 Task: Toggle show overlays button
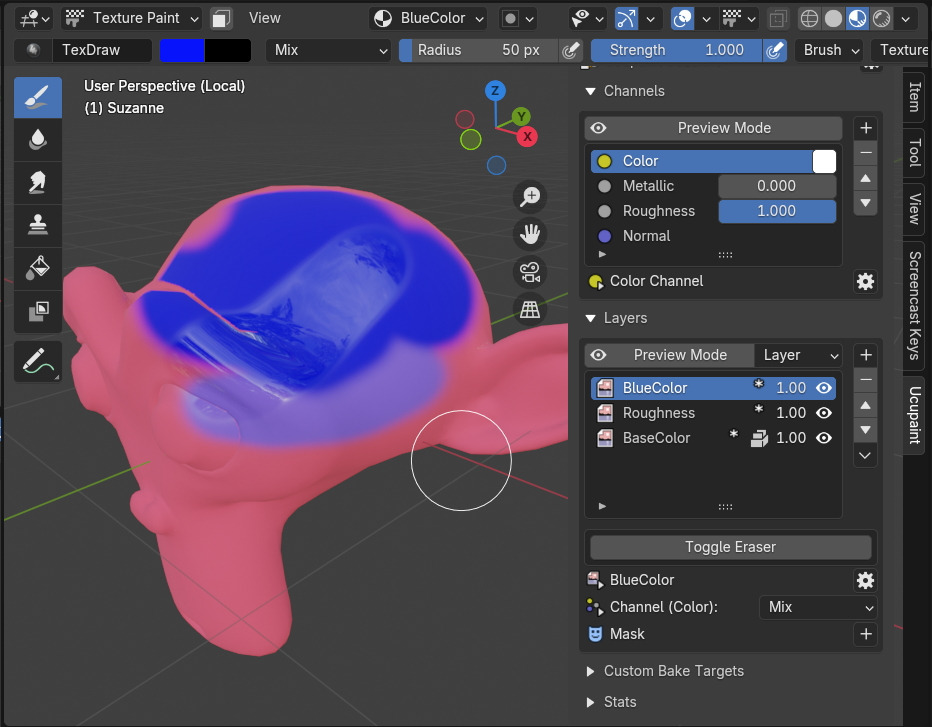point(682,18)
